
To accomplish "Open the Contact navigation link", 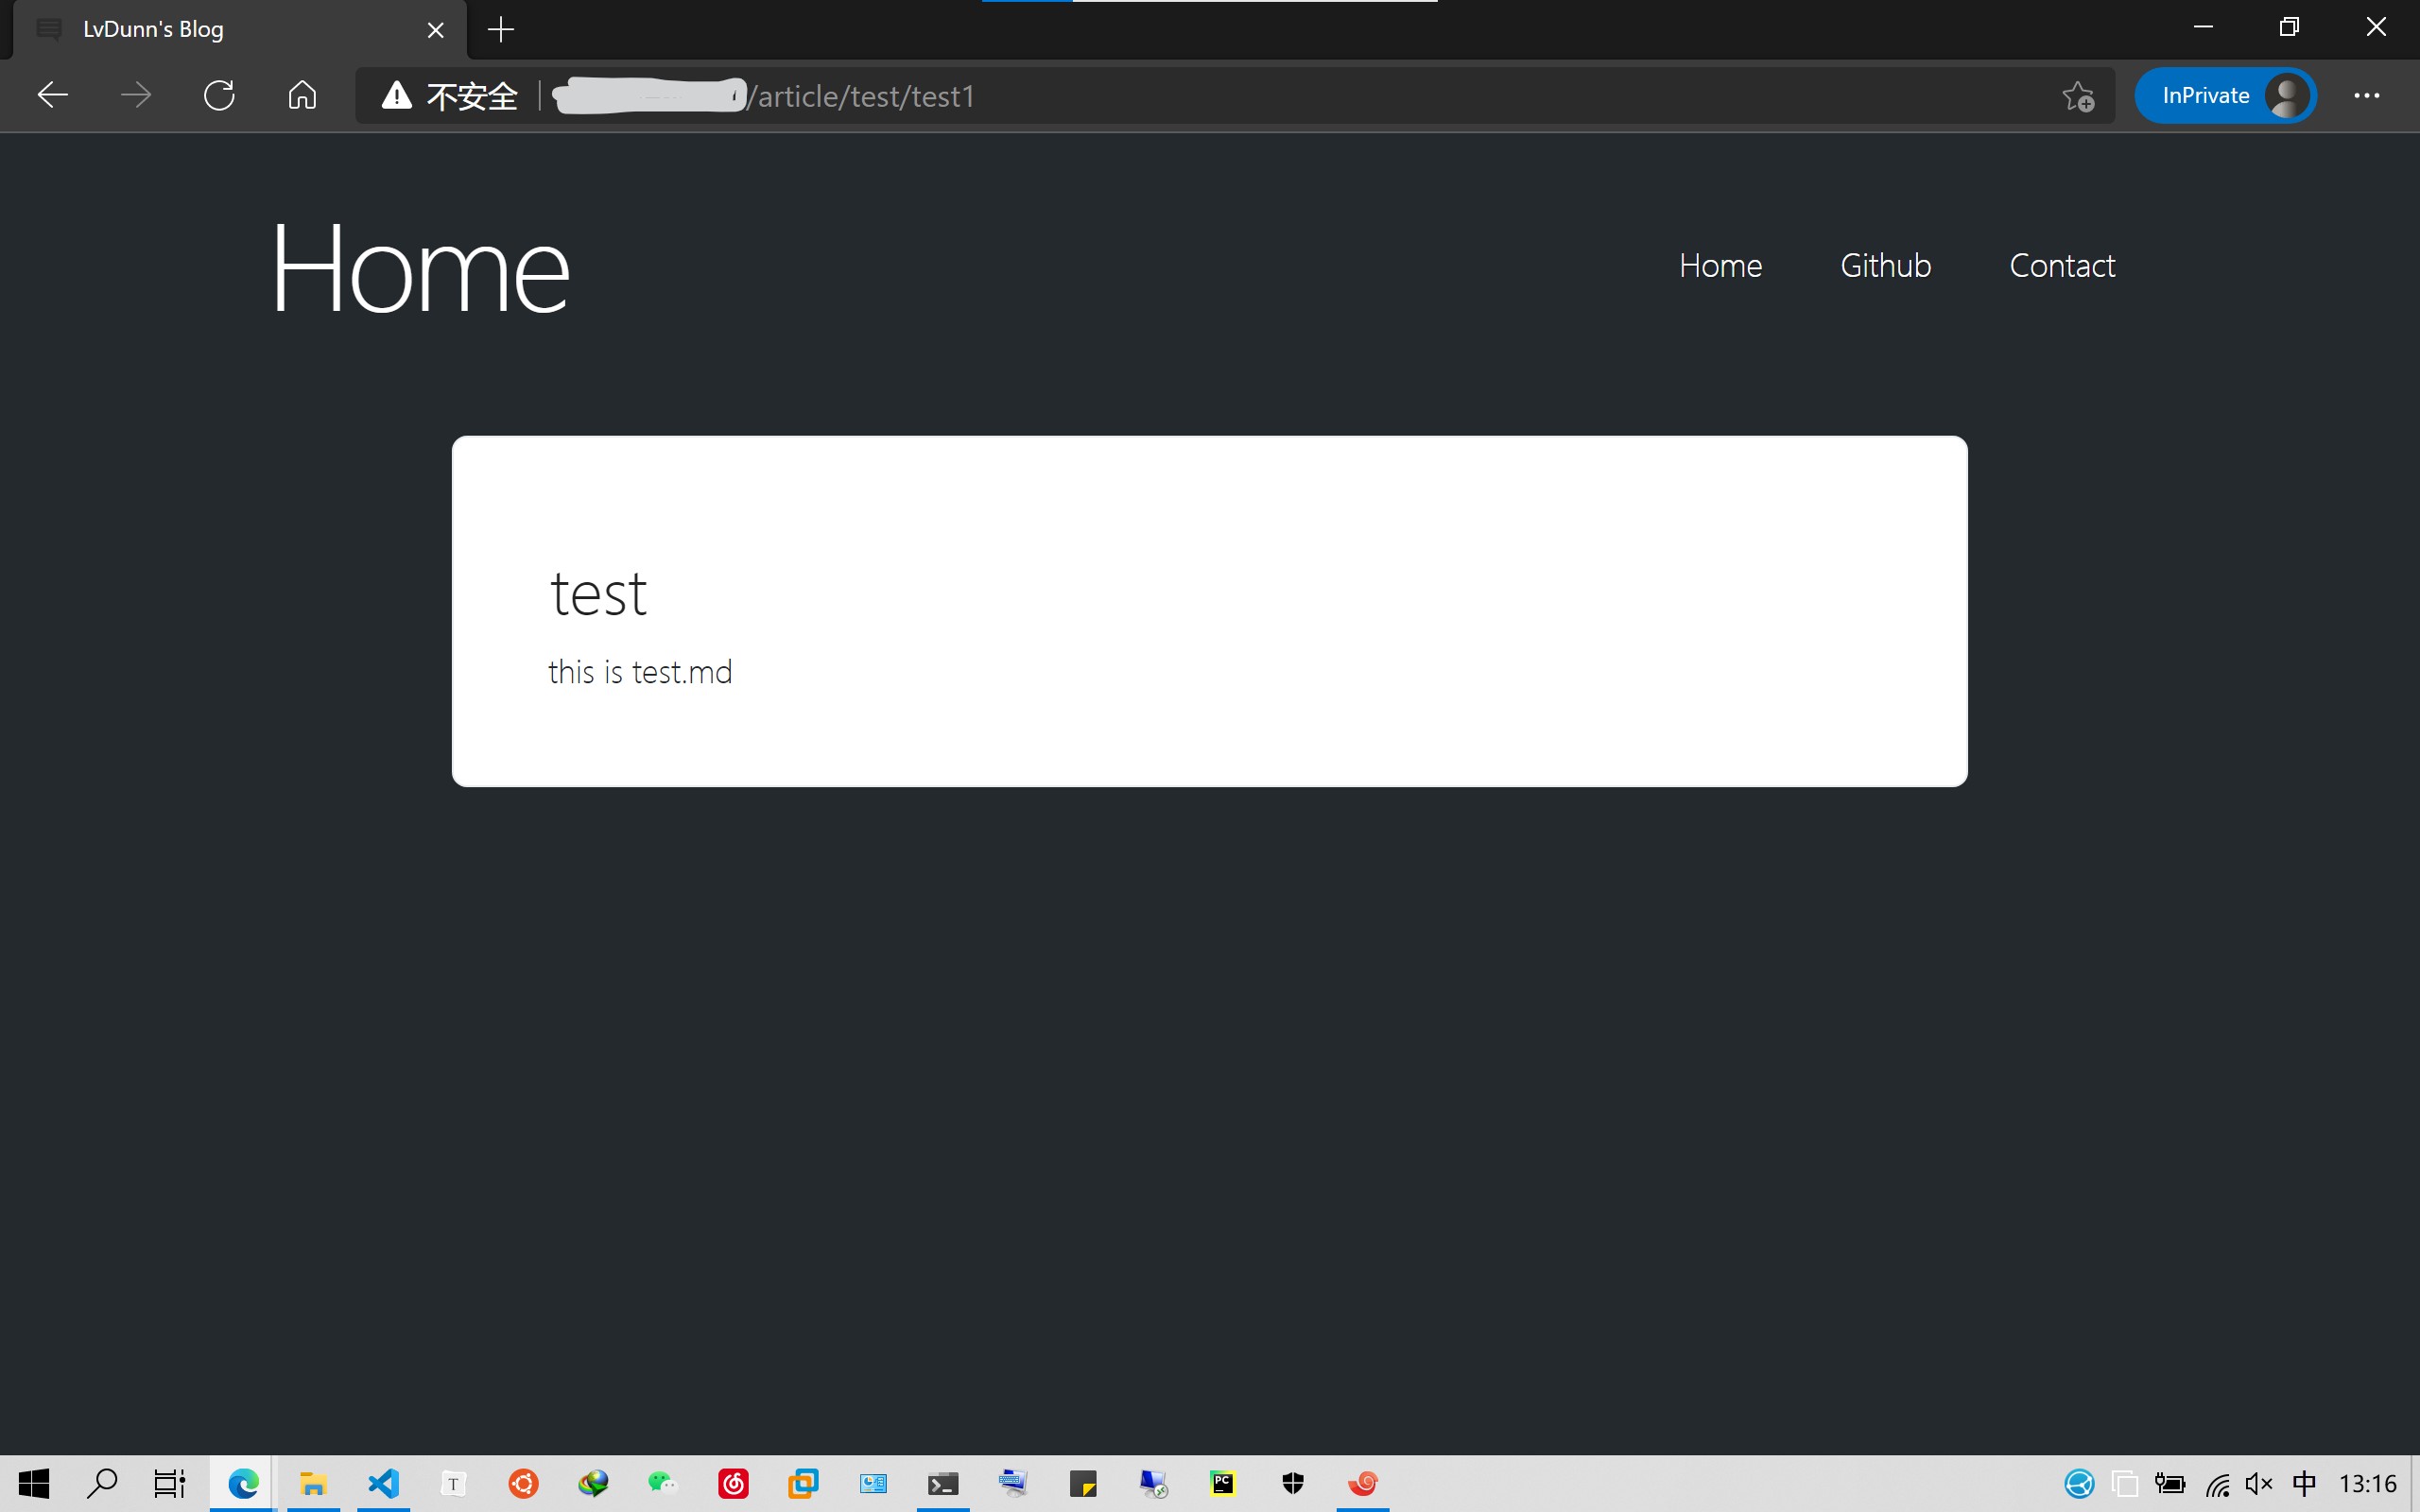I will (x=2062, y=266).
